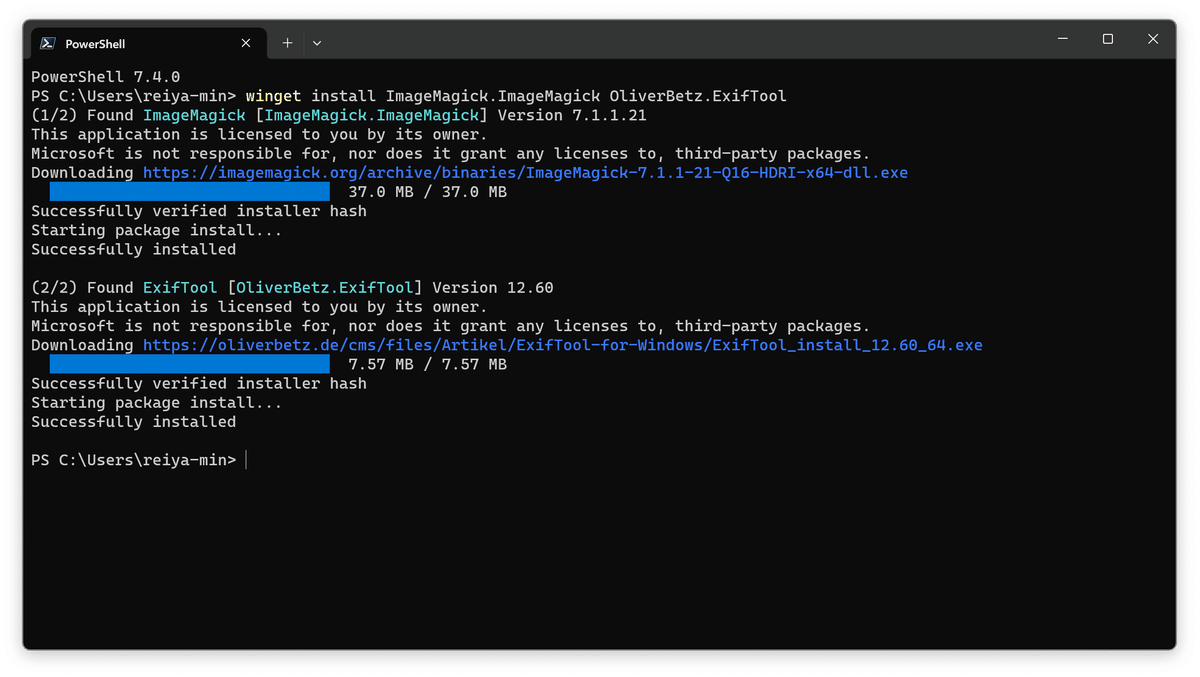
Task: Click the cyan 'ImageMagick' name after Found
Action: click(x=194, y=115)
